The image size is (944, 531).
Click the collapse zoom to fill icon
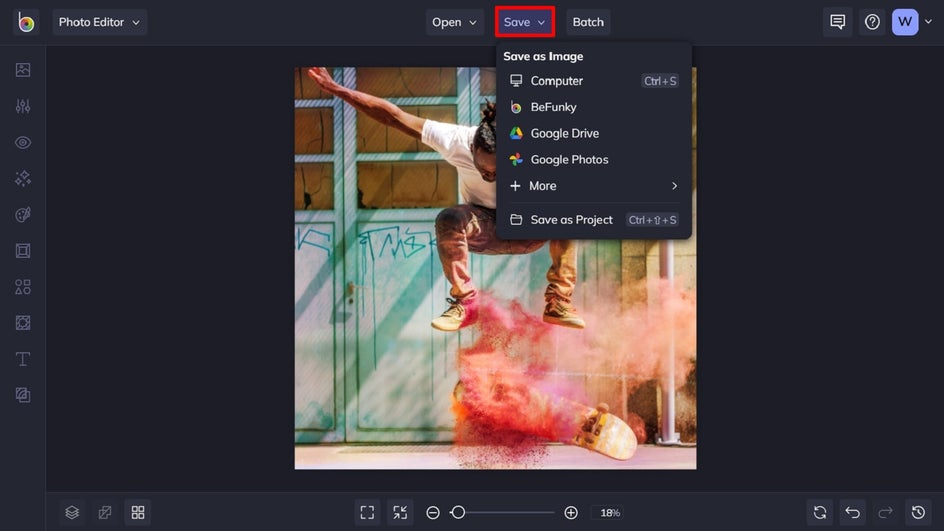400,512
